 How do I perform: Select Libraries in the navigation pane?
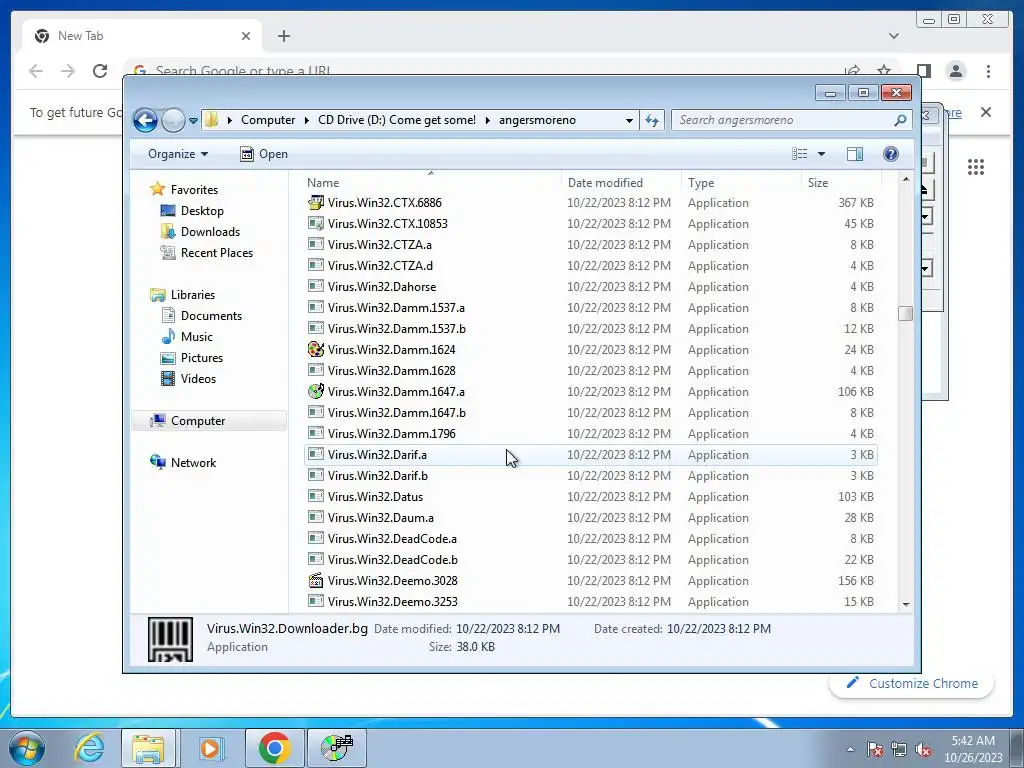pyautogui.click(x=192, y=295)
